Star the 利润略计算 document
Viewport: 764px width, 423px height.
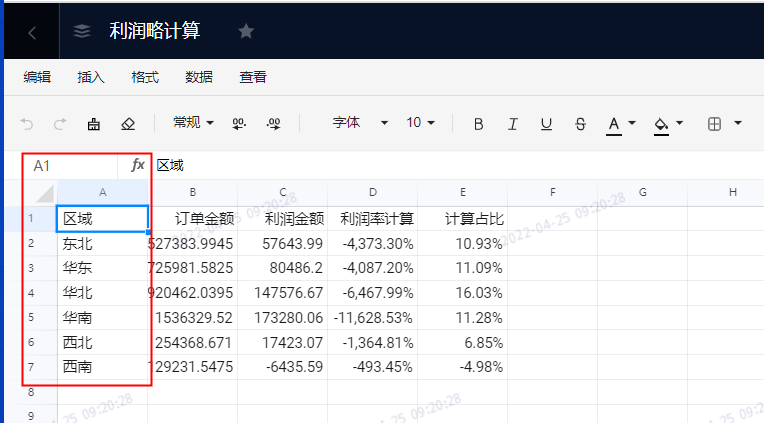pos(246,31)
